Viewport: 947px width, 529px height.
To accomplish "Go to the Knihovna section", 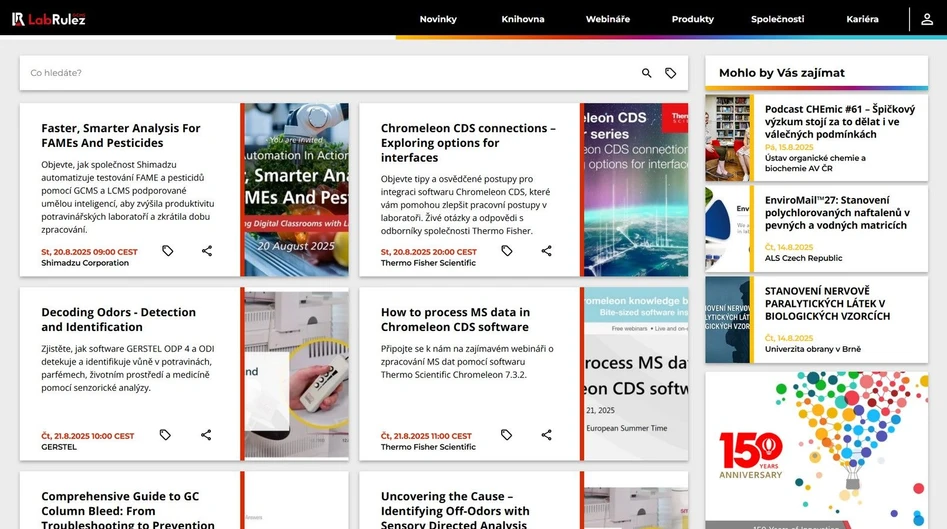I will (x=523, y=19).
